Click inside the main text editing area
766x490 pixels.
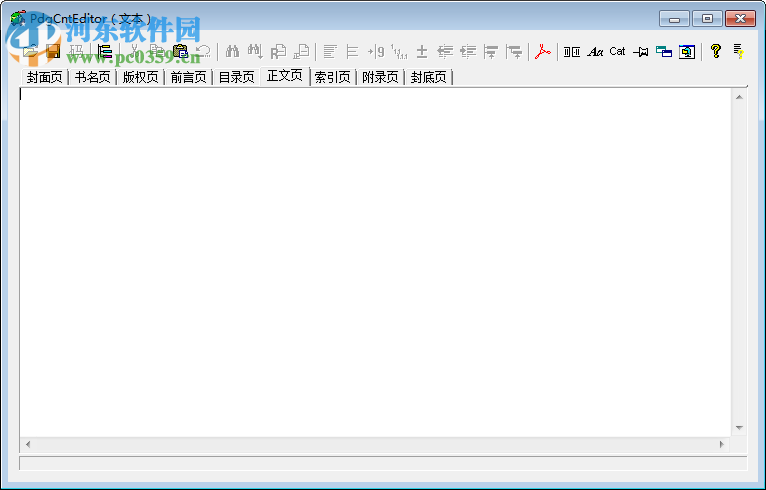375,262
